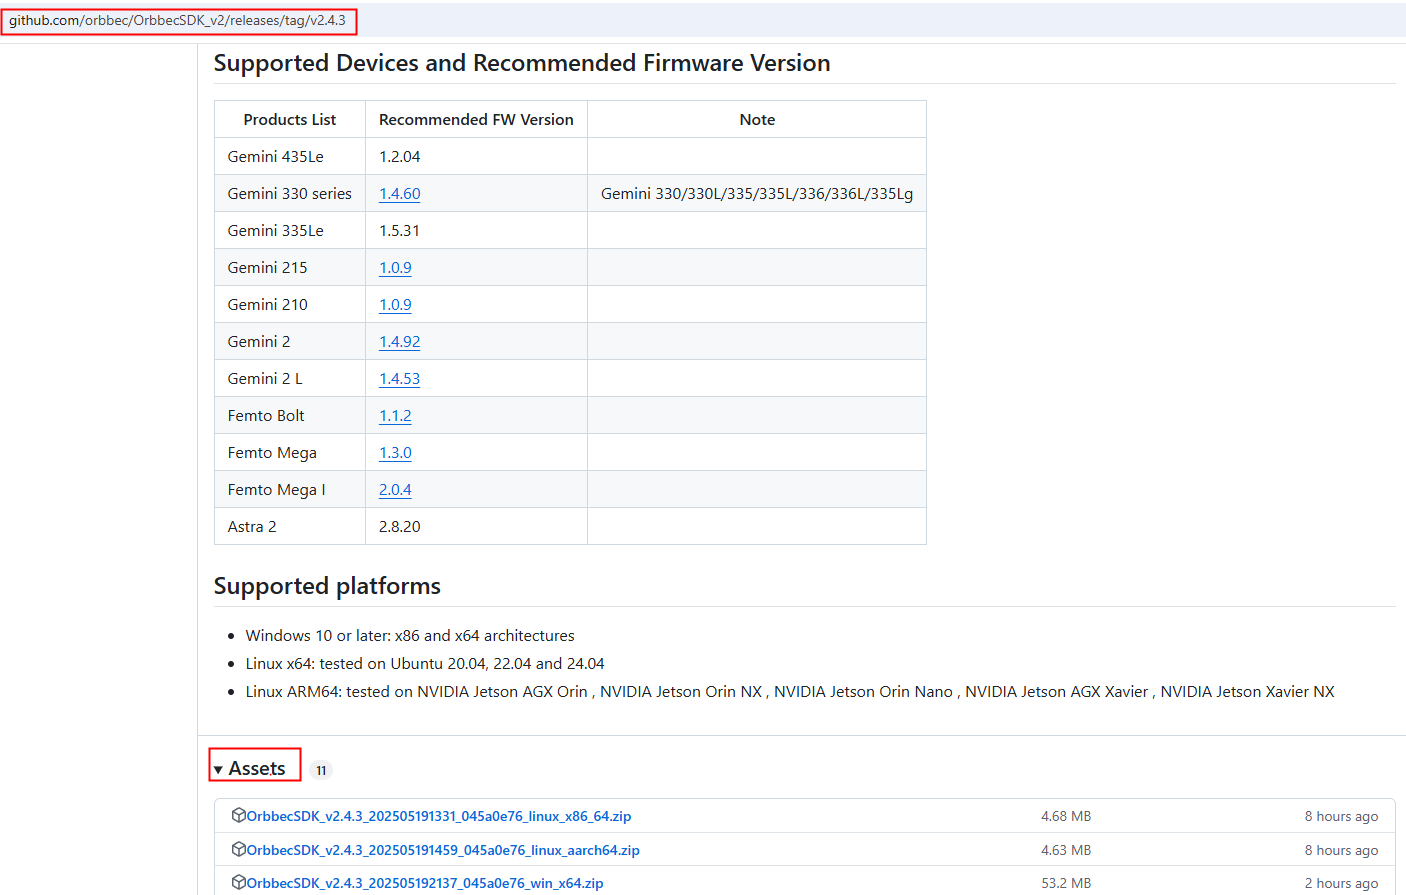Screen dimensions: 1406x895
Task: Download OrbbecSDK linux_x86_64.zip file
Action: (438, 816)
